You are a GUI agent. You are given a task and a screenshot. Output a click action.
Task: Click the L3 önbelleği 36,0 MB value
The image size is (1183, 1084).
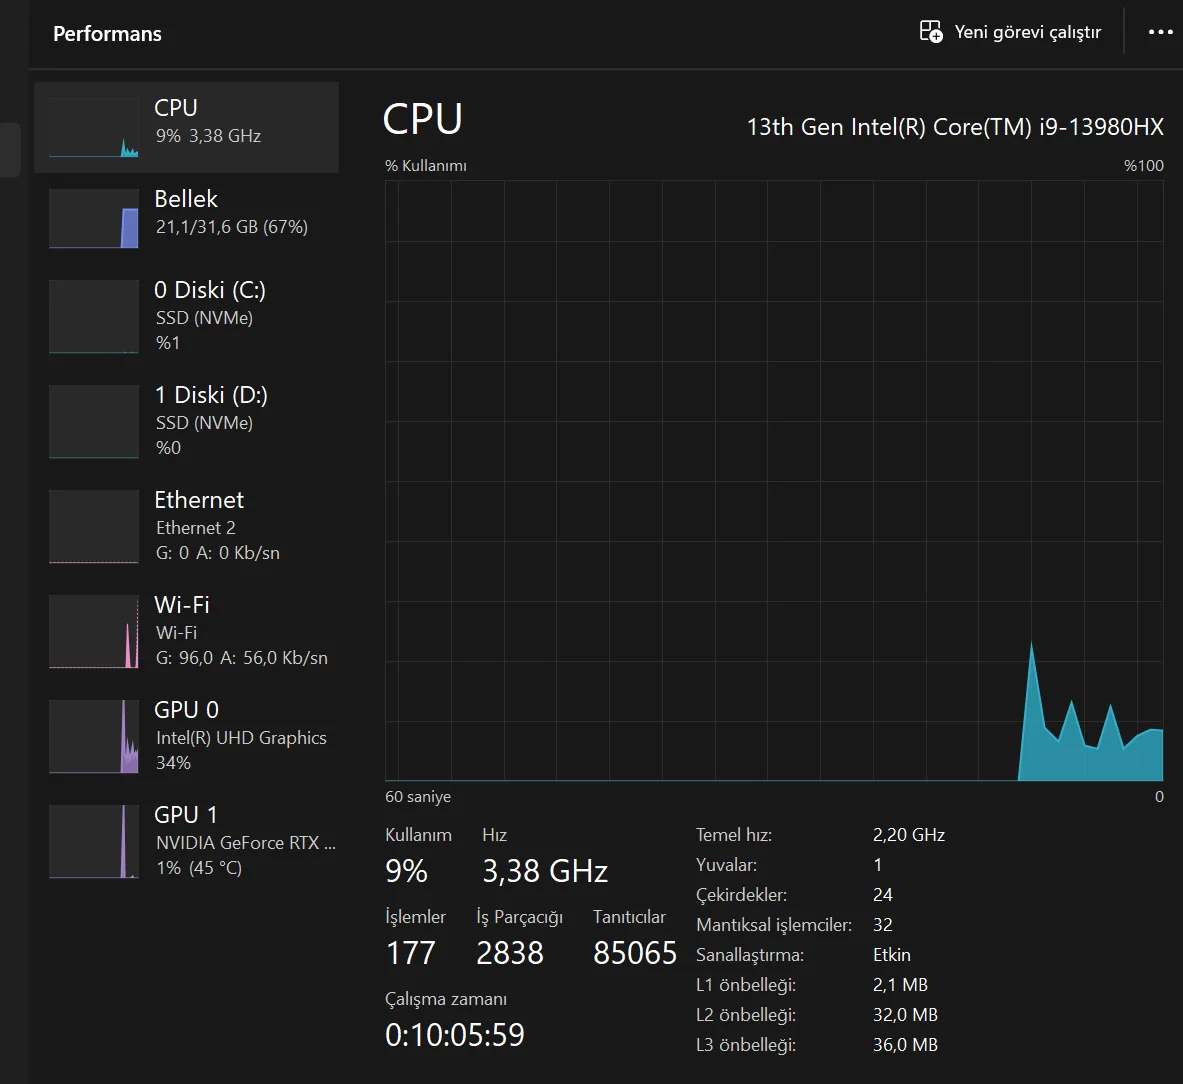point(905,1045)
